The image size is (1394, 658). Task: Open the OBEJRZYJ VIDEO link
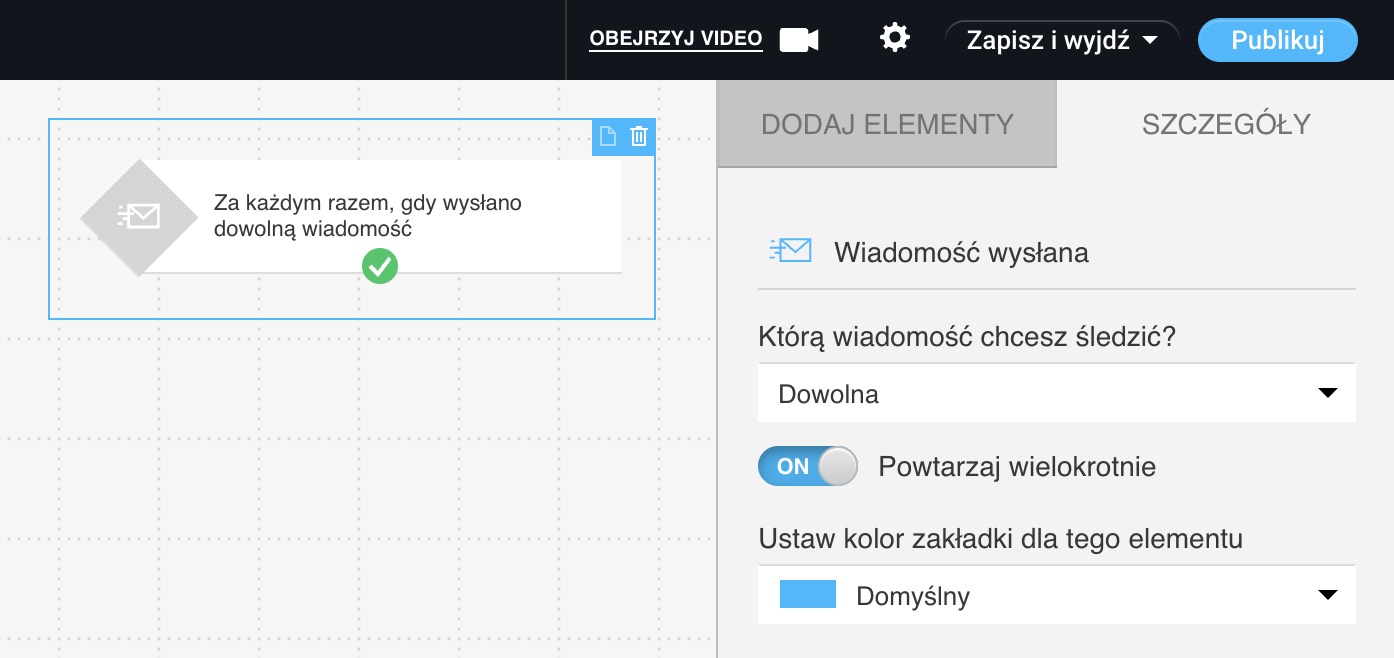[676, 39]
